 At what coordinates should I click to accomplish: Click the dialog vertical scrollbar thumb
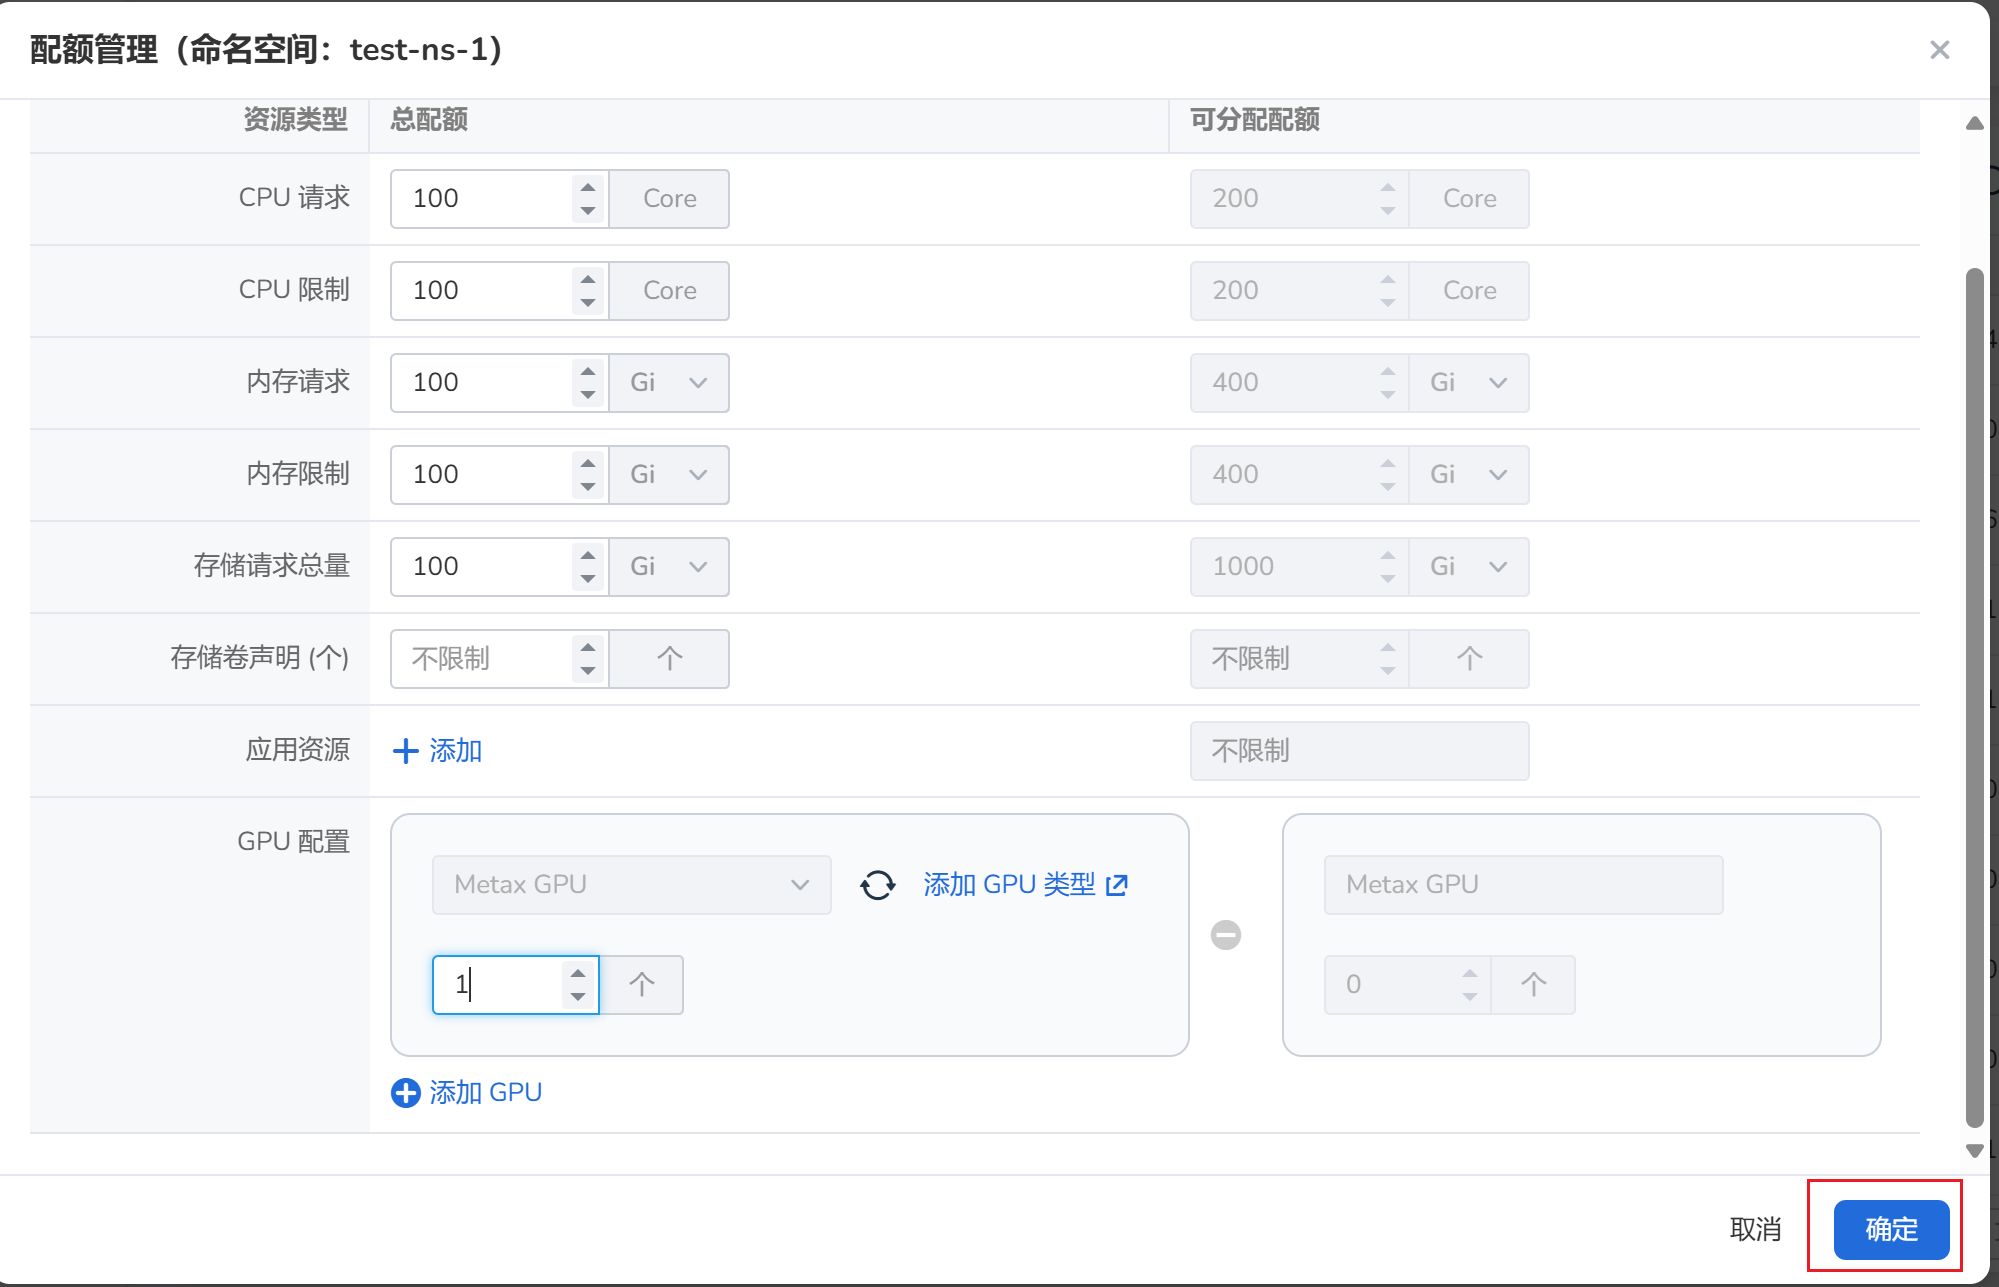point(1974,697)
